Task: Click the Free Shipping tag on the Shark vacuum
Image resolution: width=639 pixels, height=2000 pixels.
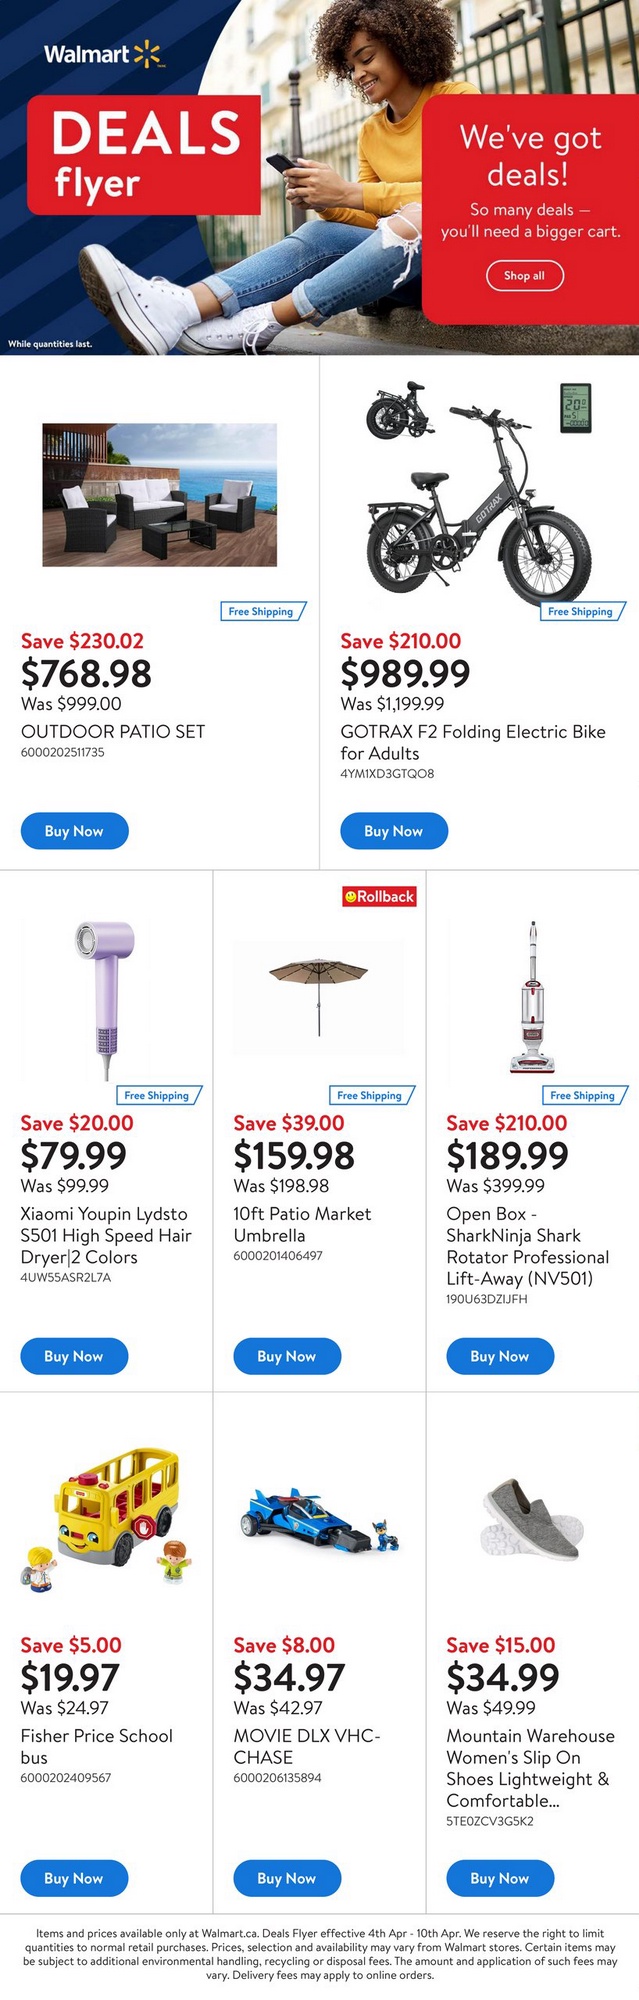Action: pos(584,1095)
